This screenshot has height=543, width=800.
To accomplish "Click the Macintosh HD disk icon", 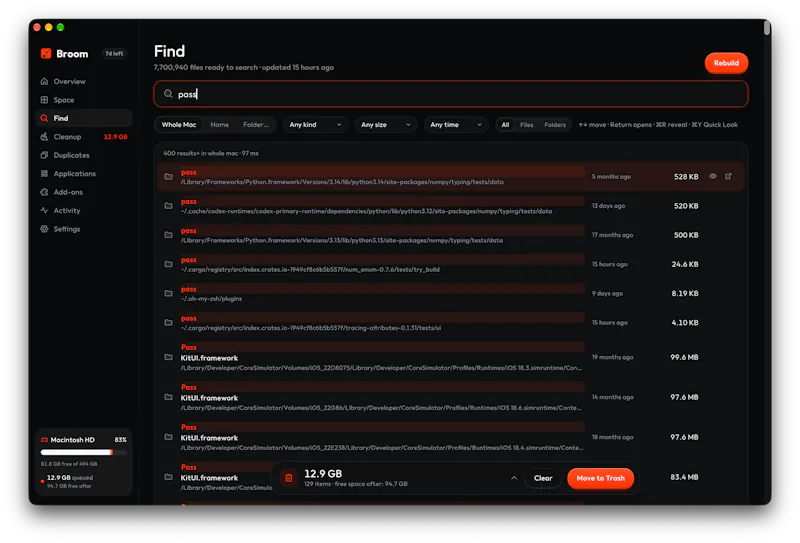I will [x=44, y=440].
